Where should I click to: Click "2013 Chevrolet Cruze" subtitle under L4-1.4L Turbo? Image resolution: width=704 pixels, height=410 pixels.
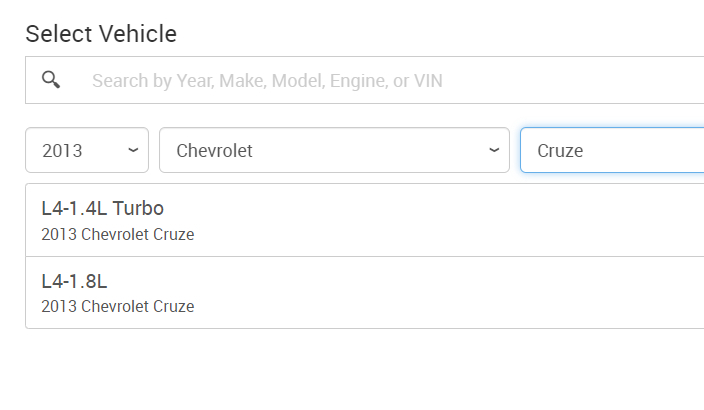coord(117,235)
